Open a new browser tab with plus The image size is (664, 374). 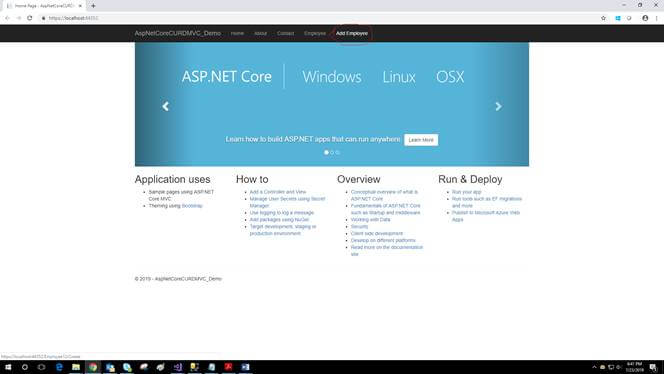click(93, 6)
